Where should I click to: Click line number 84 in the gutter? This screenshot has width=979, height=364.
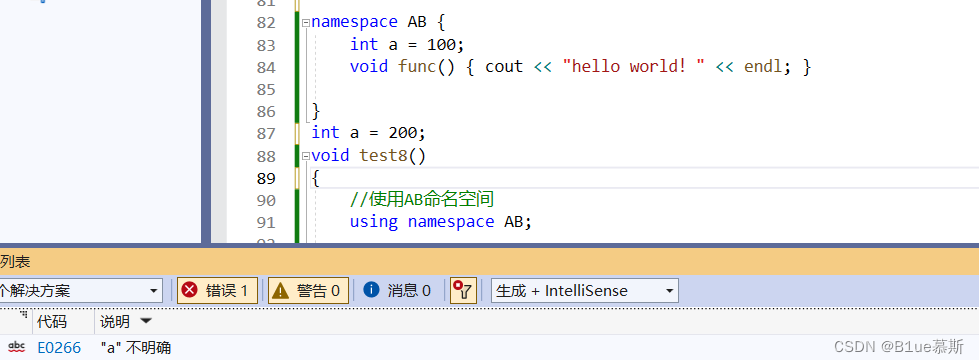point(266,67)
